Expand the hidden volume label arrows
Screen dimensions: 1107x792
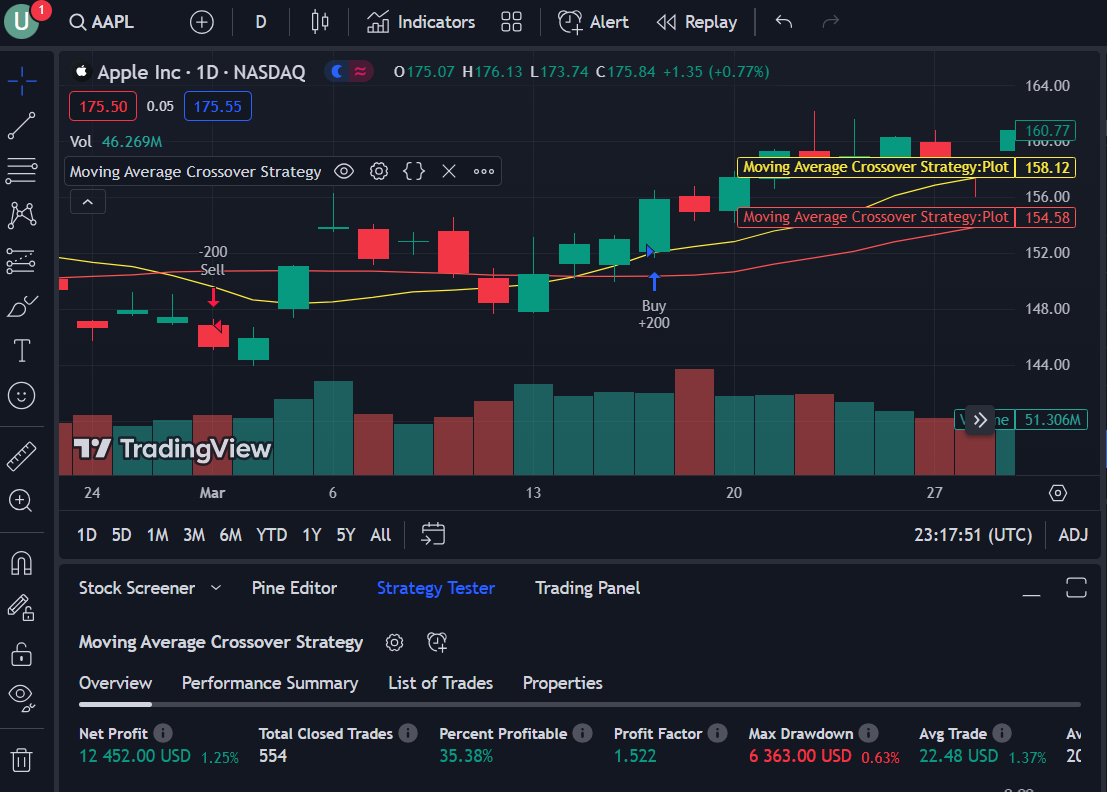tap(980, 420)
